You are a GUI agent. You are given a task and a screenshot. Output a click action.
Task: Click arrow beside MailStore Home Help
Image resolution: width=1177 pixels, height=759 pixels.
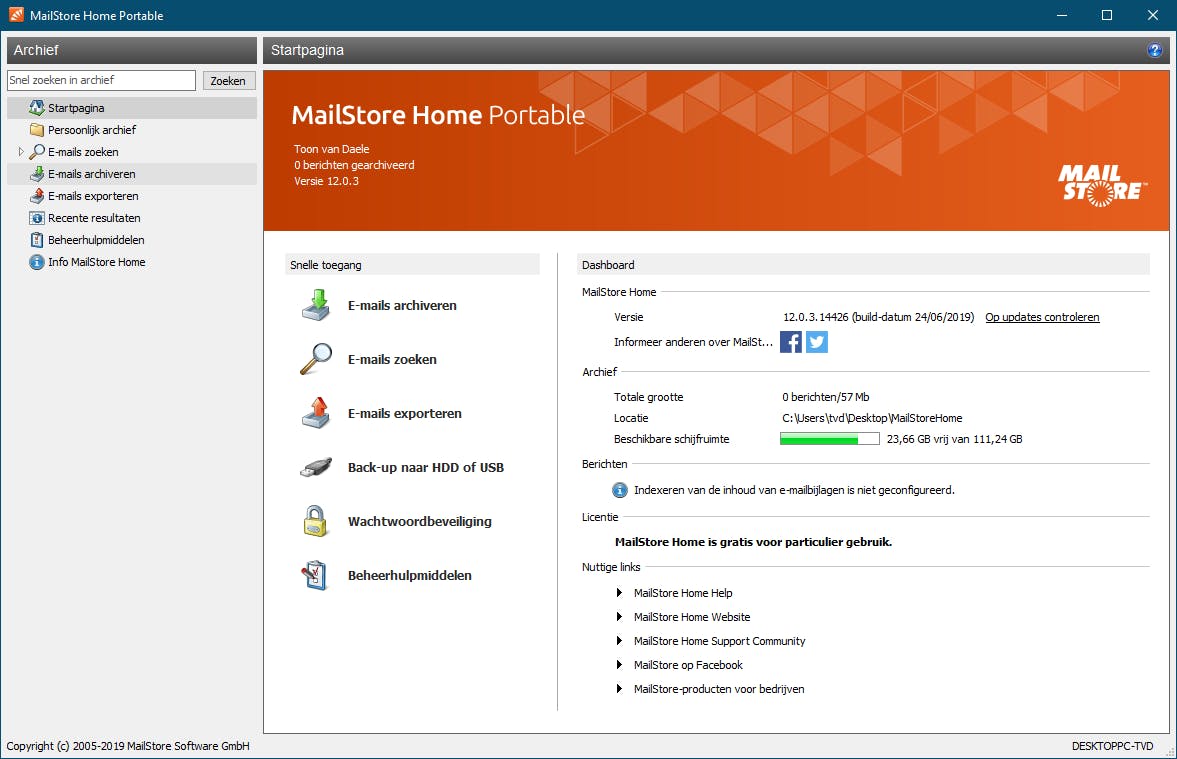click(x=619, y=593)
